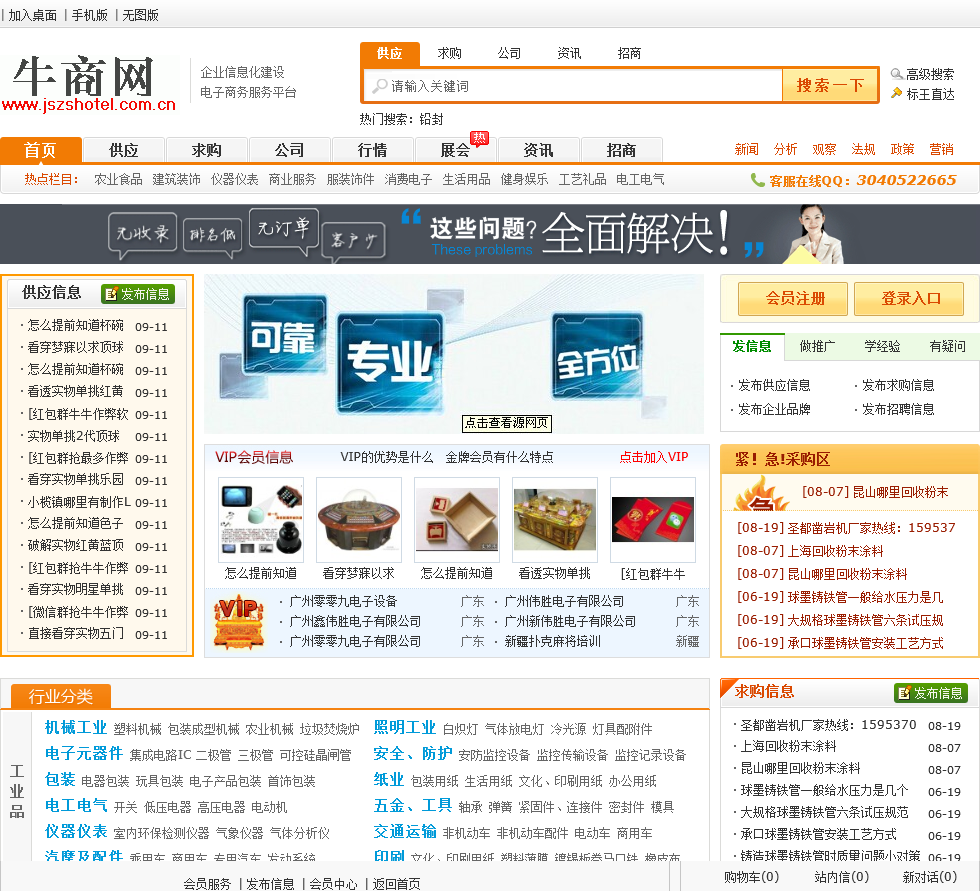
Task: Open hot category 农业食品
Action: click(x=118, y=180)
